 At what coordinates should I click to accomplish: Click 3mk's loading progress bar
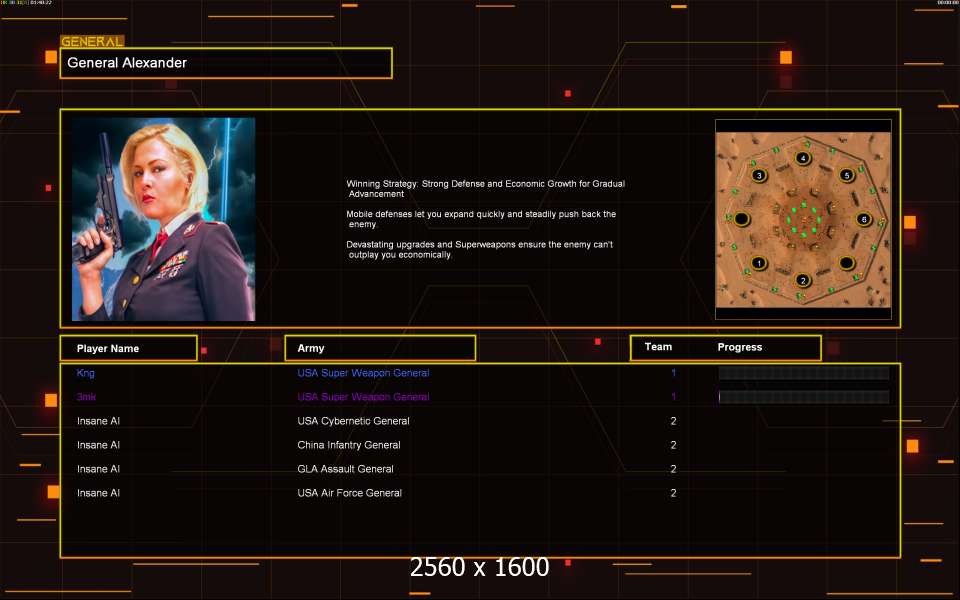point(804,397)
